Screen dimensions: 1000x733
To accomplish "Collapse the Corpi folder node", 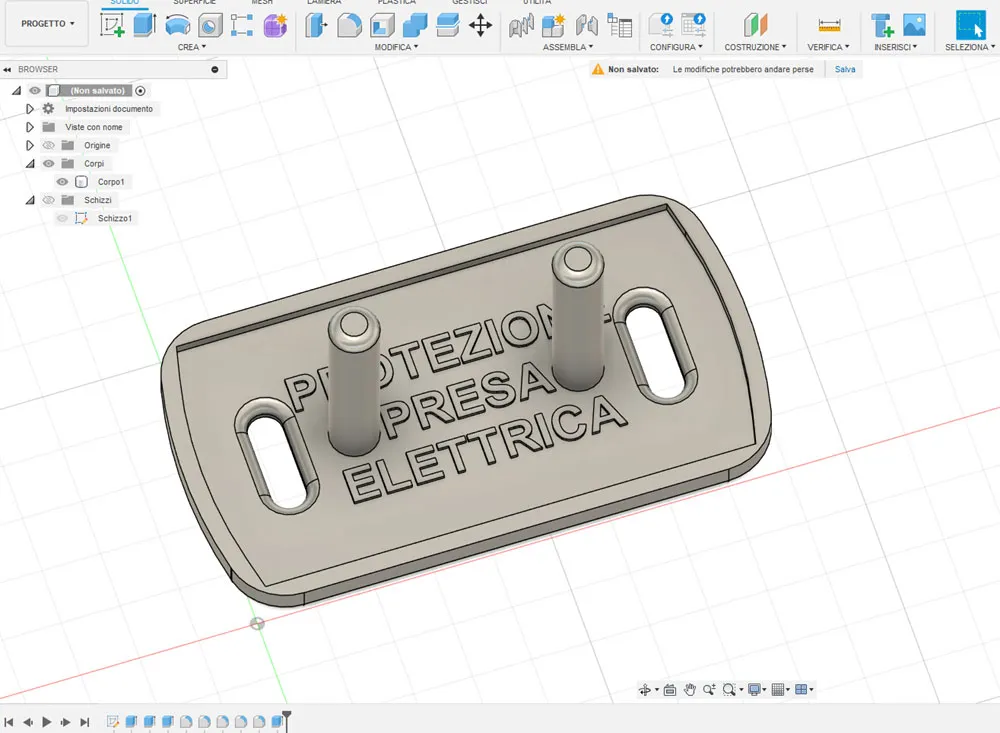I will click(30, 163).
